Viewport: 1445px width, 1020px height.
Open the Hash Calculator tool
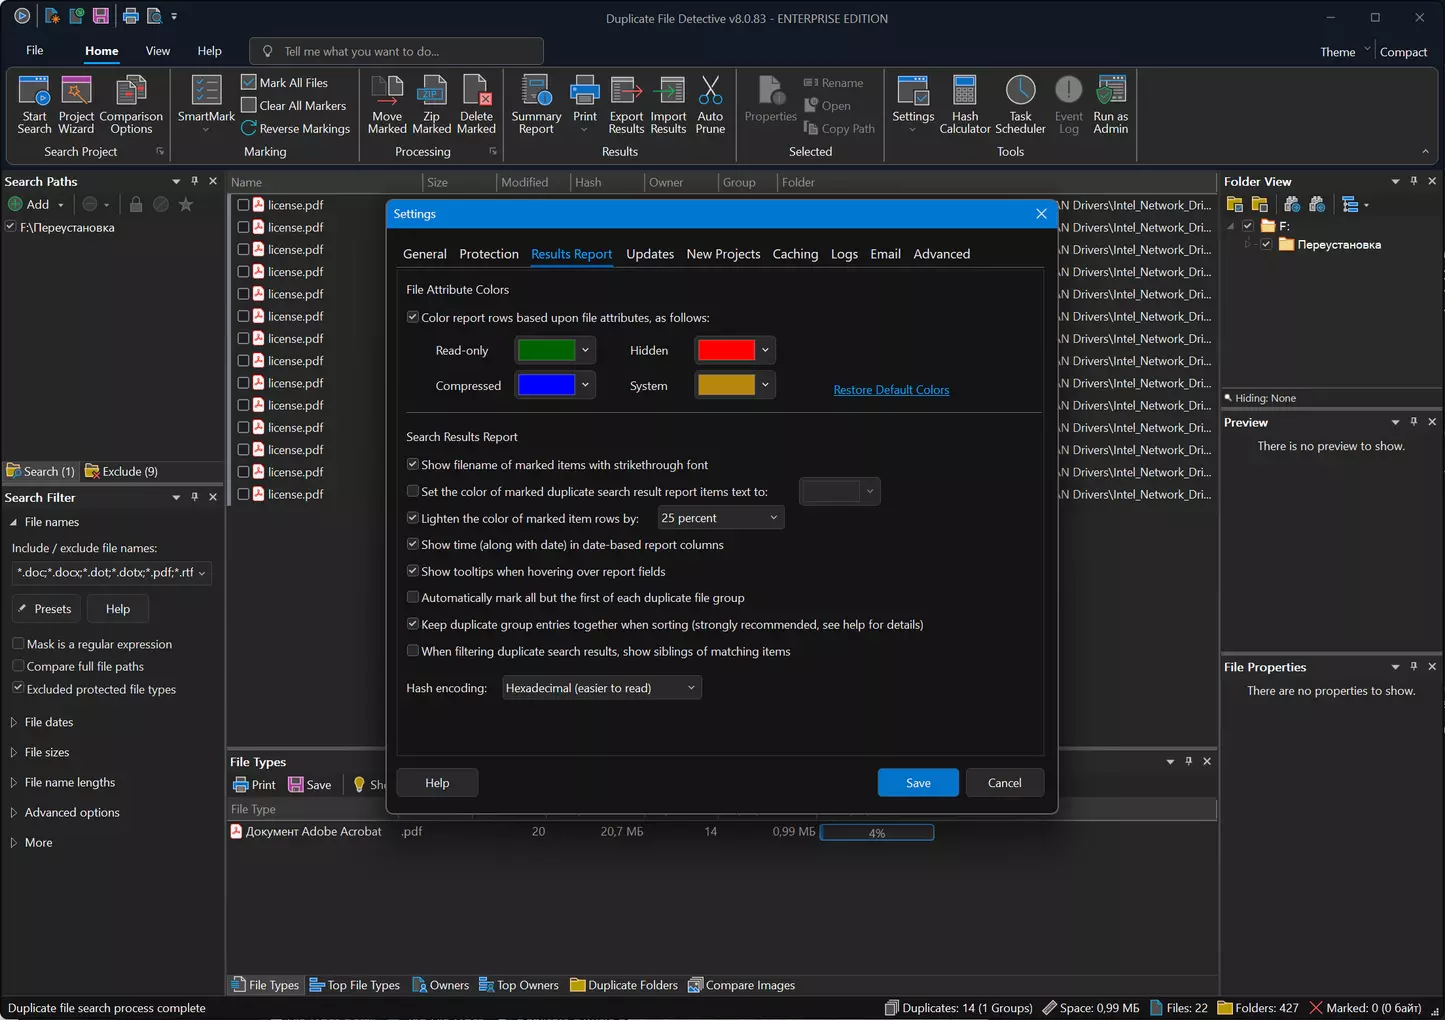965,104
